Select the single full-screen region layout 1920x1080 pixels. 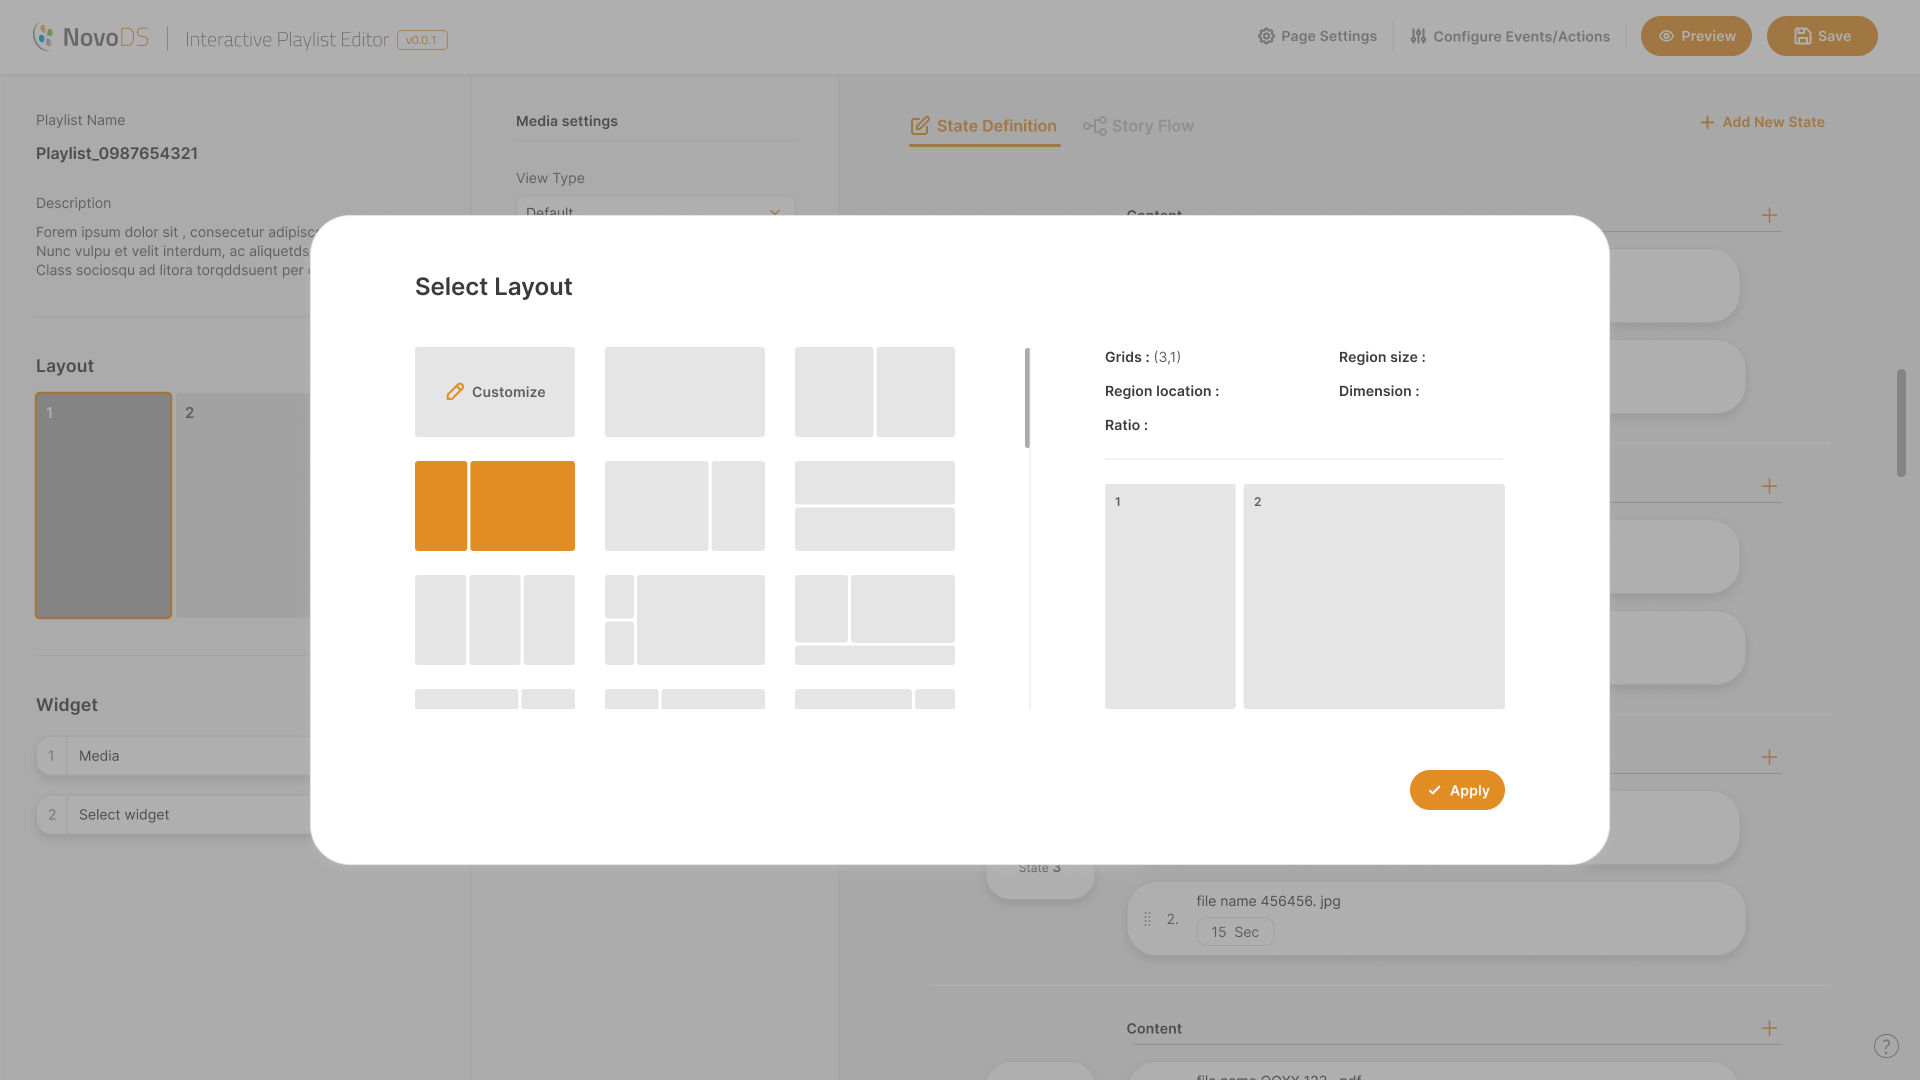pos(684,392)
